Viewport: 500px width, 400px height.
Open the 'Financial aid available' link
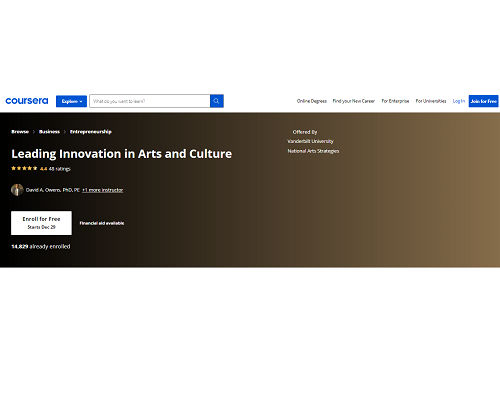coord(102,223)
